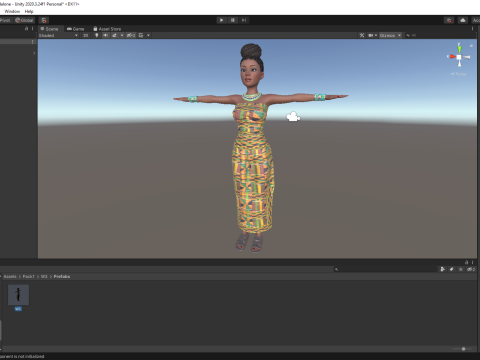480x360 pixels.
Task: Toggle scene lighting bulb icon
Action: click(97, 35)
